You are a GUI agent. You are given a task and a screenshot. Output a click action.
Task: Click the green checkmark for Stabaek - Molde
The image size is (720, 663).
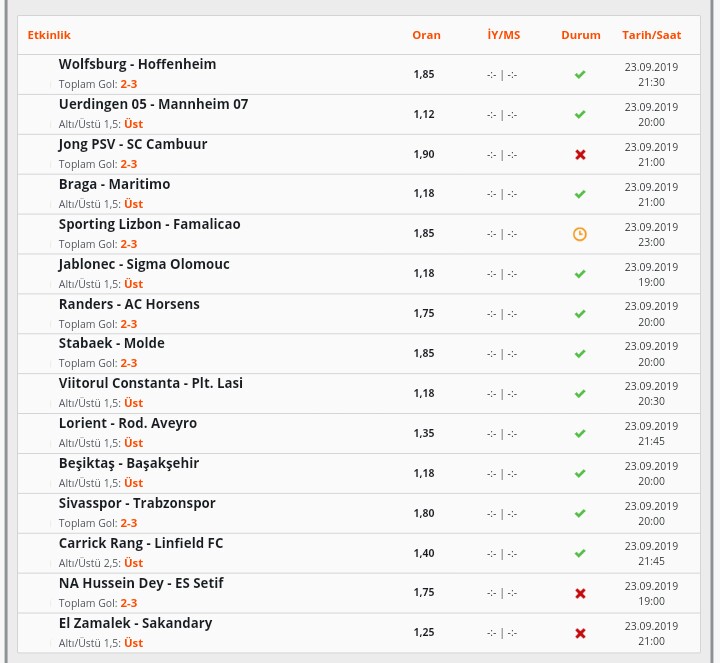[x=580, y=354]
